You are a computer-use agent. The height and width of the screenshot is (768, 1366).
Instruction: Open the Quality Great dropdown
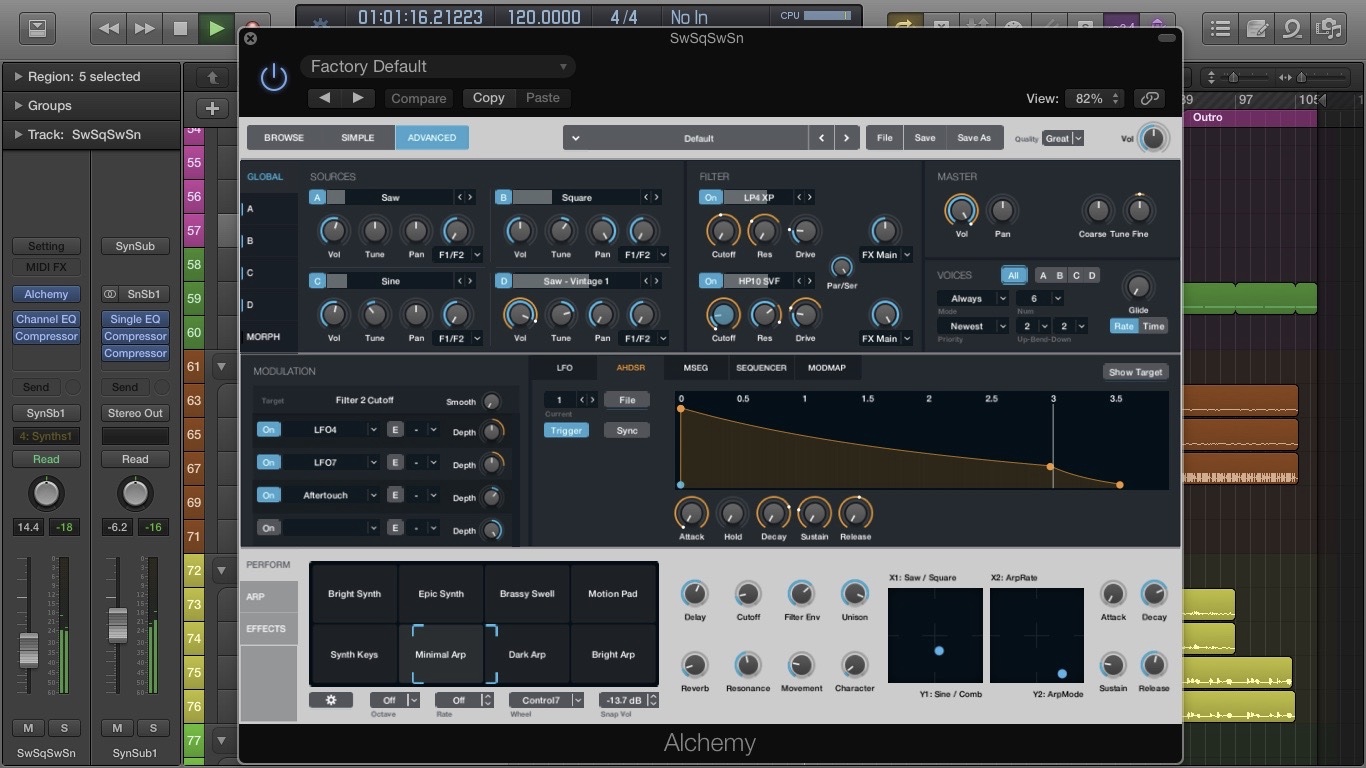[1063, 138]
